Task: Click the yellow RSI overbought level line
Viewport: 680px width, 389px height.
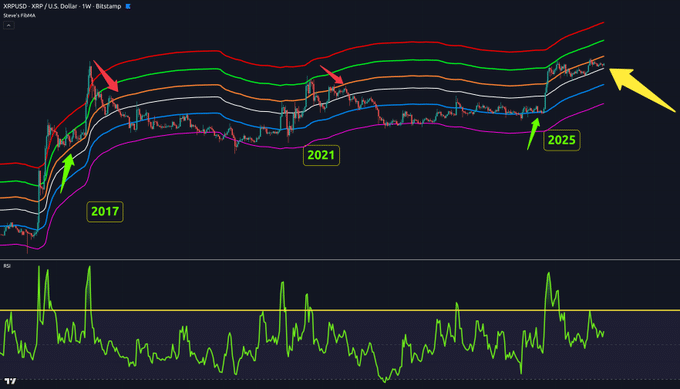Action: click(340, 310)
